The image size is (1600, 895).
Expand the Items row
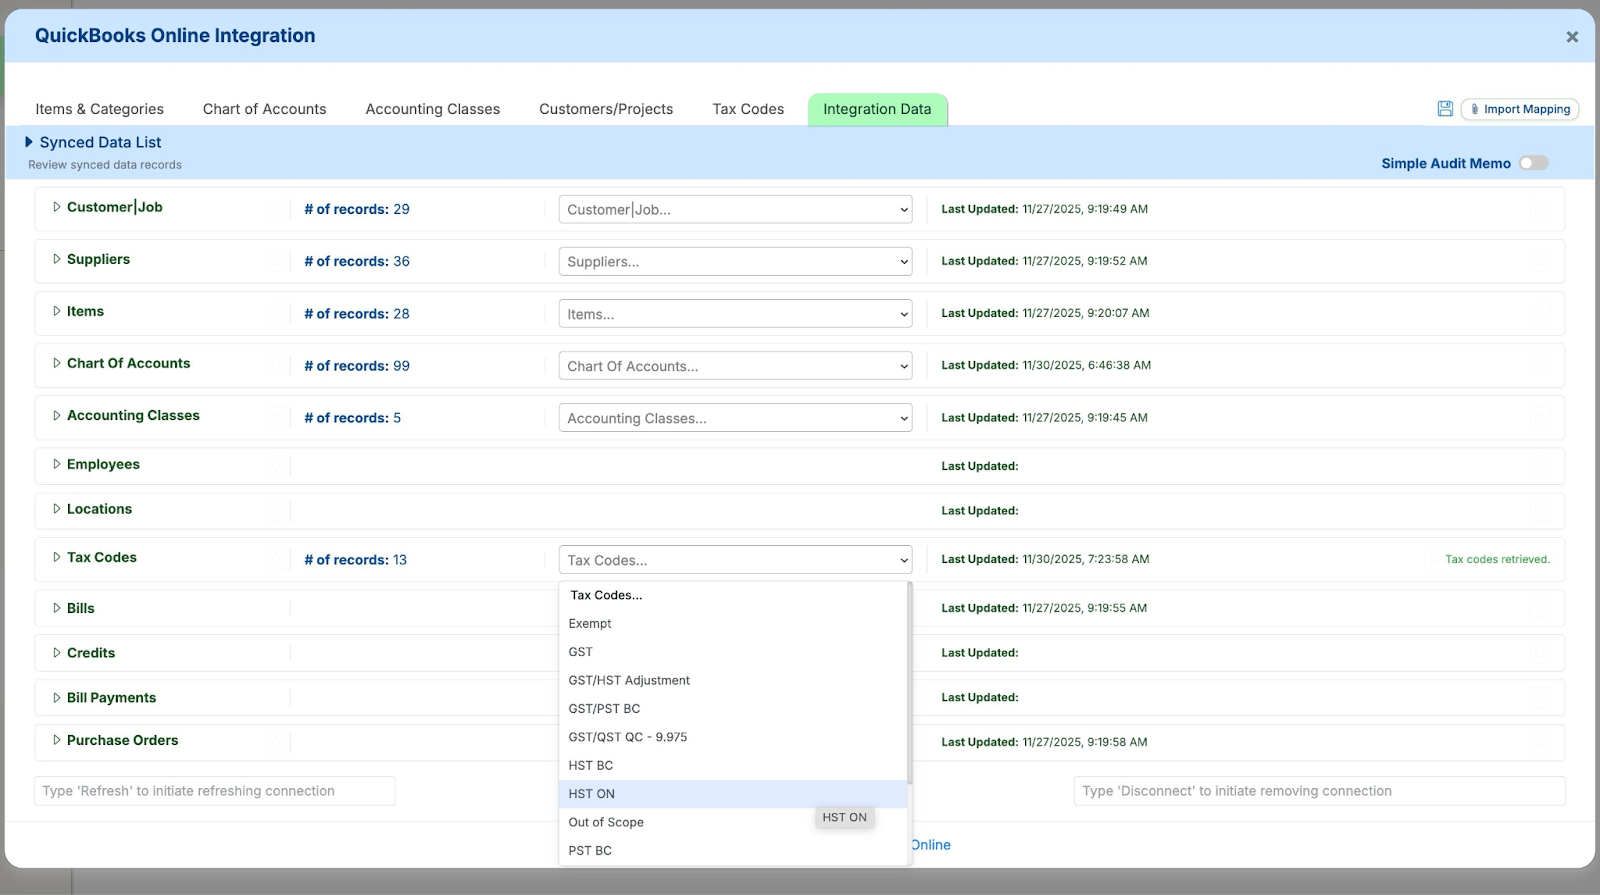(x=57, y=311)
